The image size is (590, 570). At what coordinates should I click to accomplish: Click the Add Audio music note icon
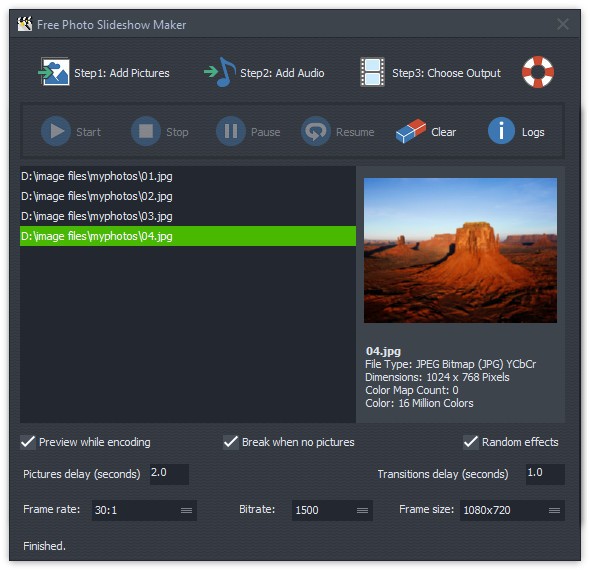coord(220,72)
